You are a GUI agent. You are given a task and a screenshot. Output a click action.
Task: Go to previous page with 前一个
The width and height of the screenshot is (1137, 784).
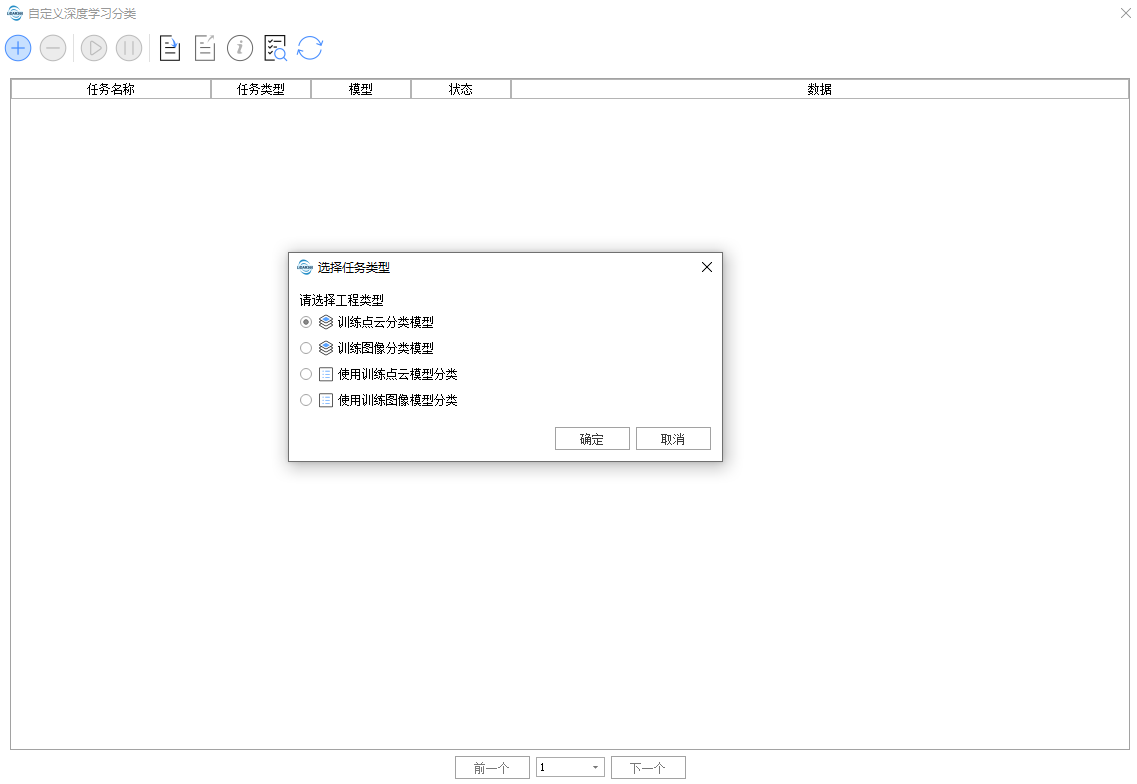tap(492, 767)
